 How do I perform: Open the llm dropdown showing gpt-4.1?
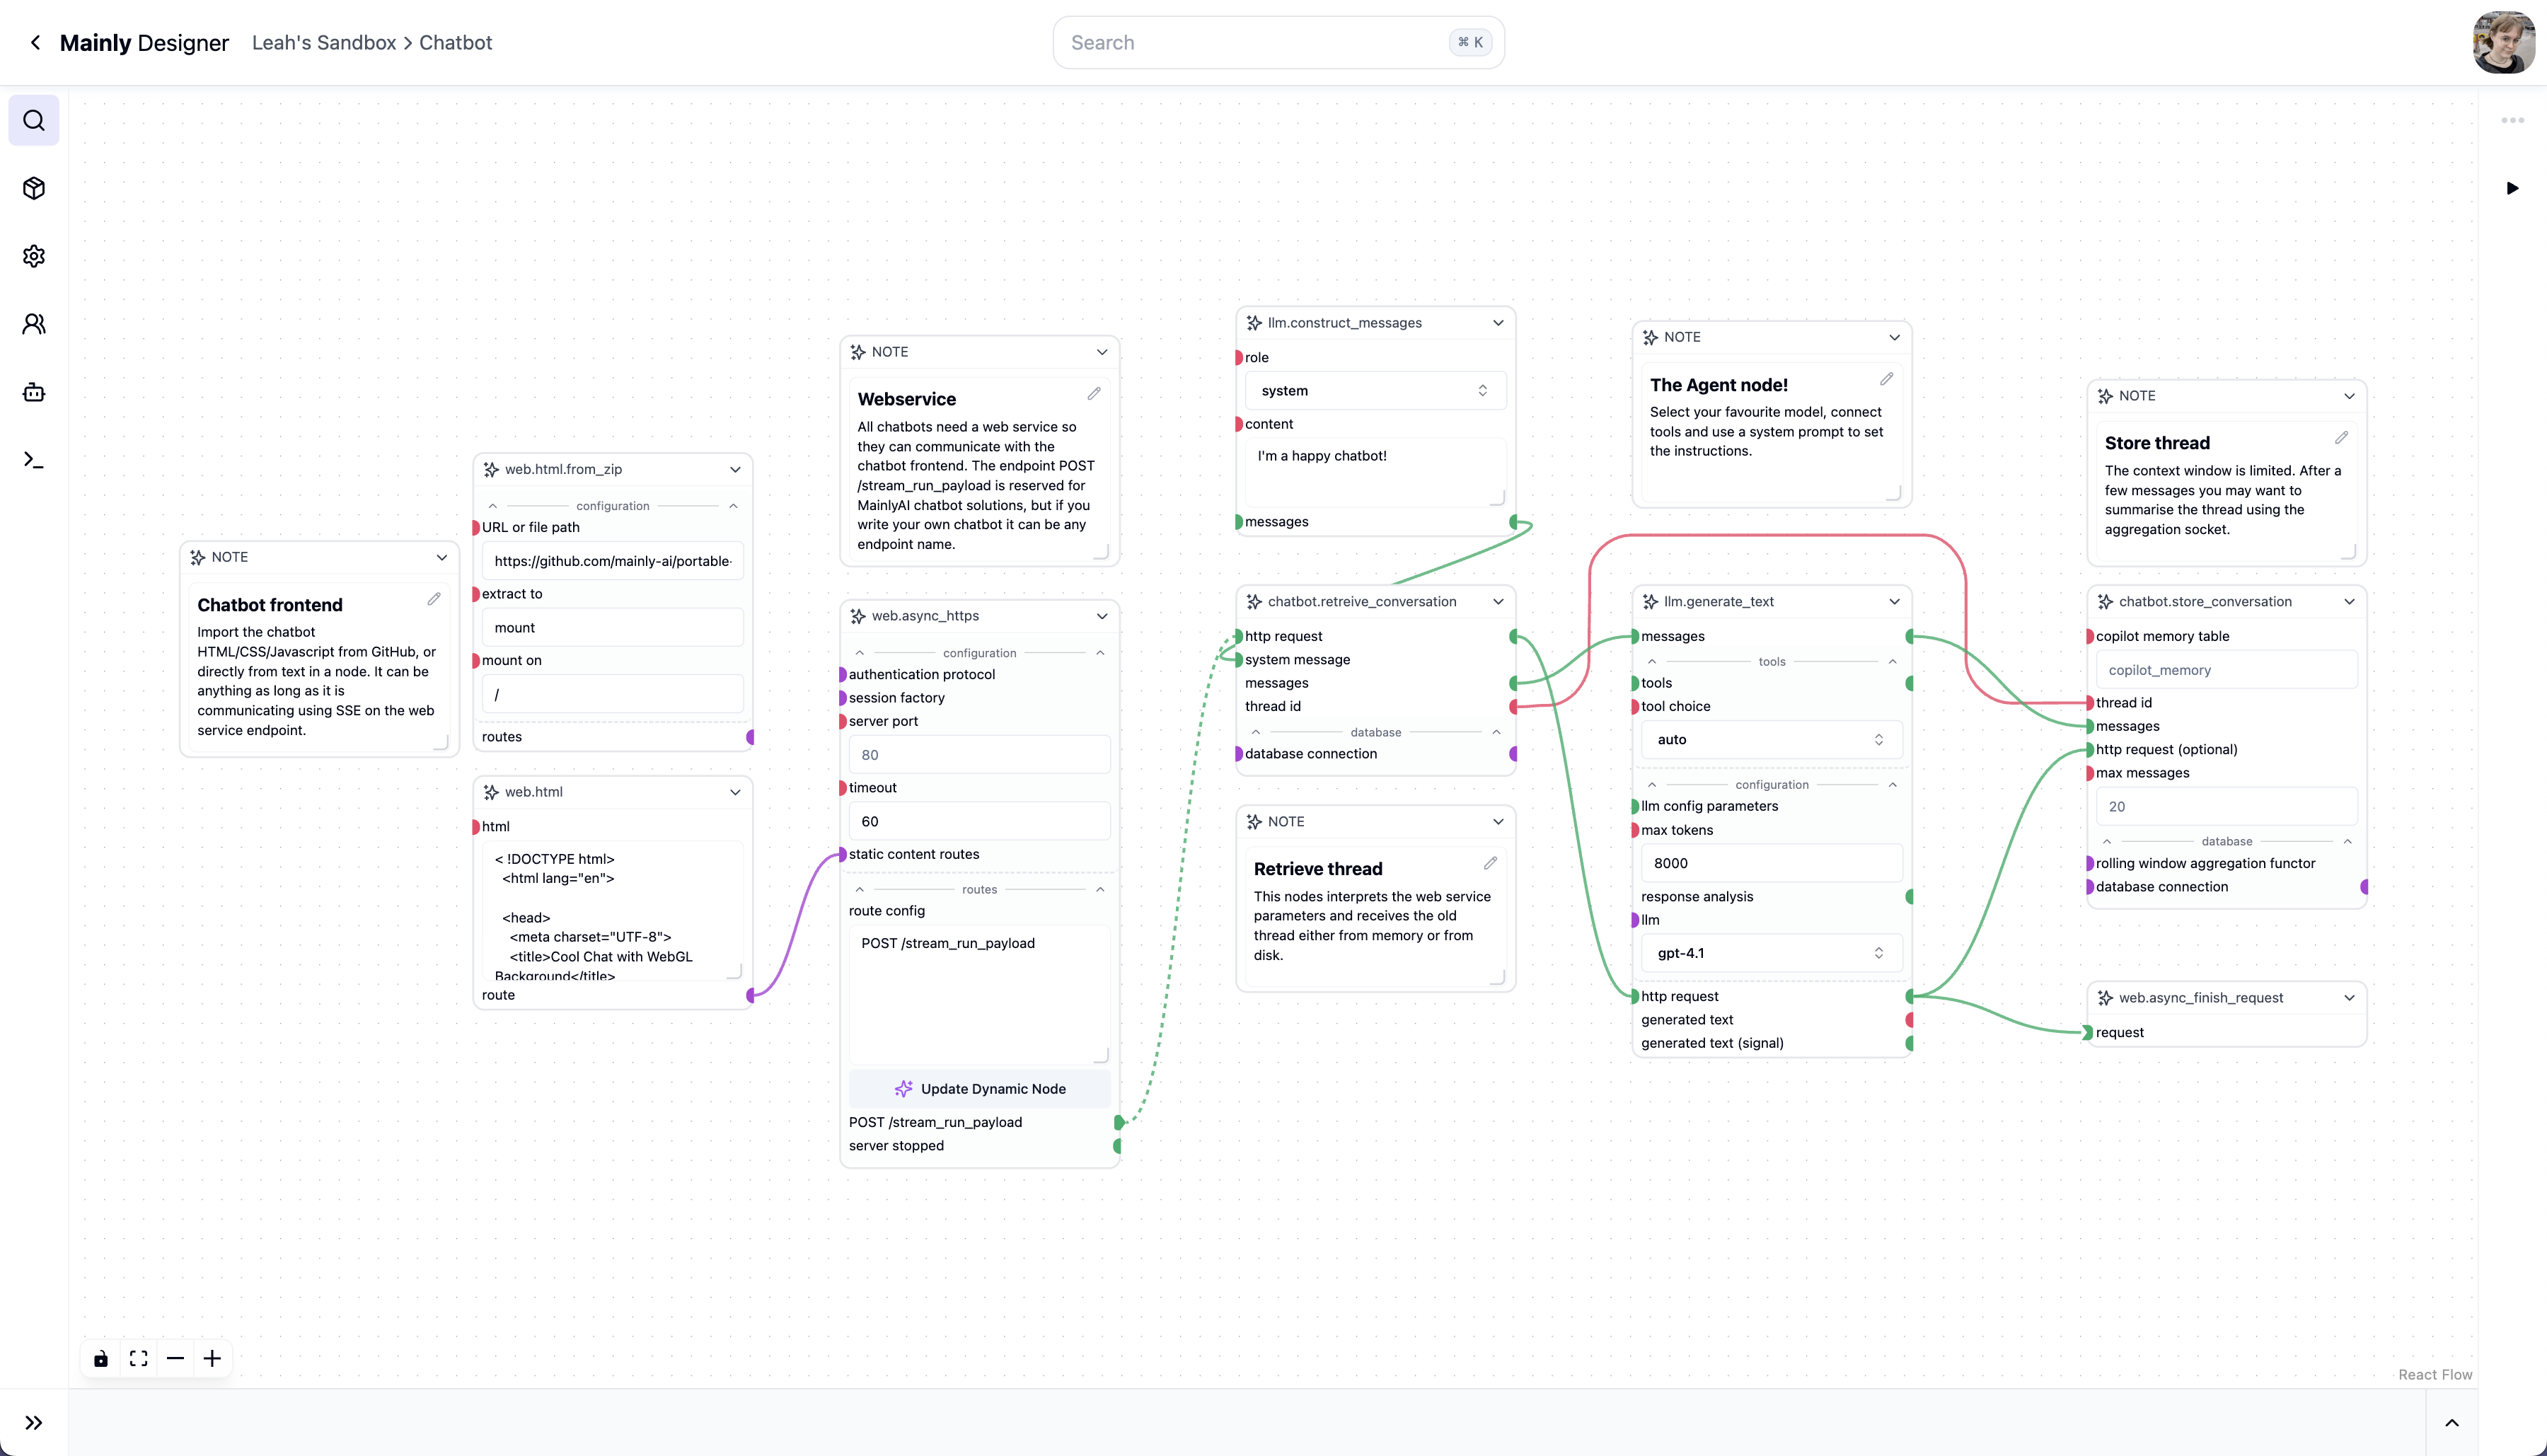1770,953
